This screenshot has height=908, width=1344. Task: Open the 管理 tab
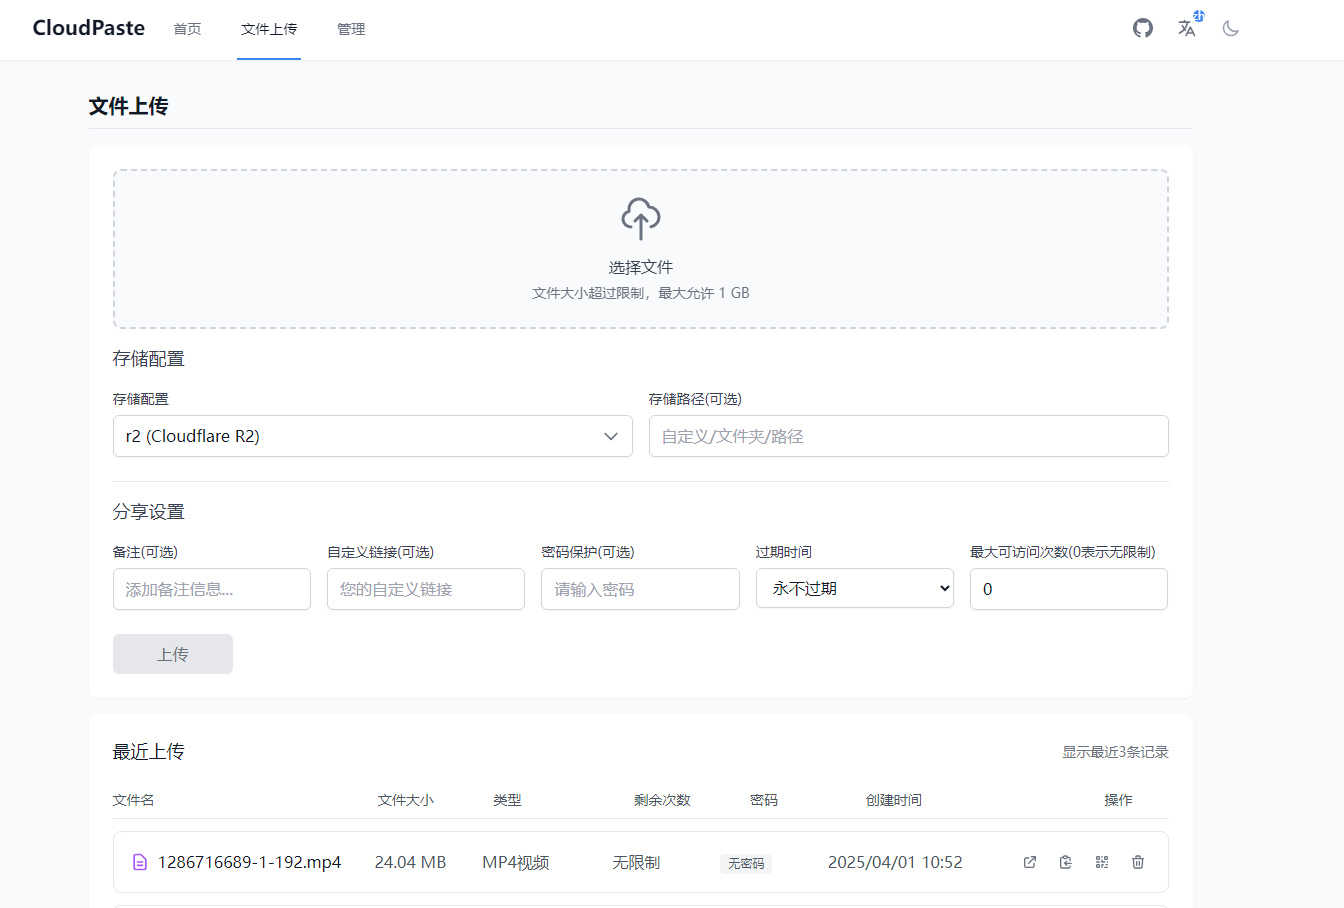point(351,29)
